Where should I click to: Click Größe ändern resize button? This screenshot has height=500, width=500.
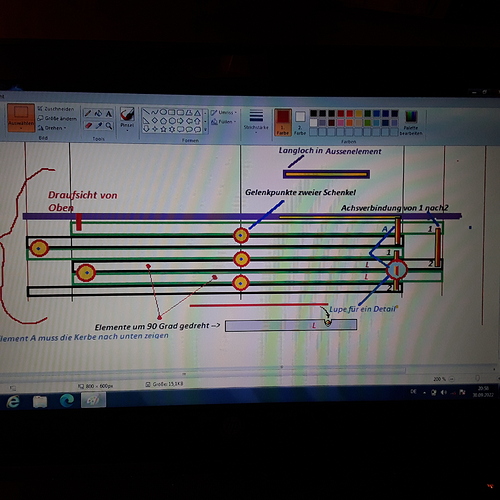pyautogui.click(x=57, y=118)
